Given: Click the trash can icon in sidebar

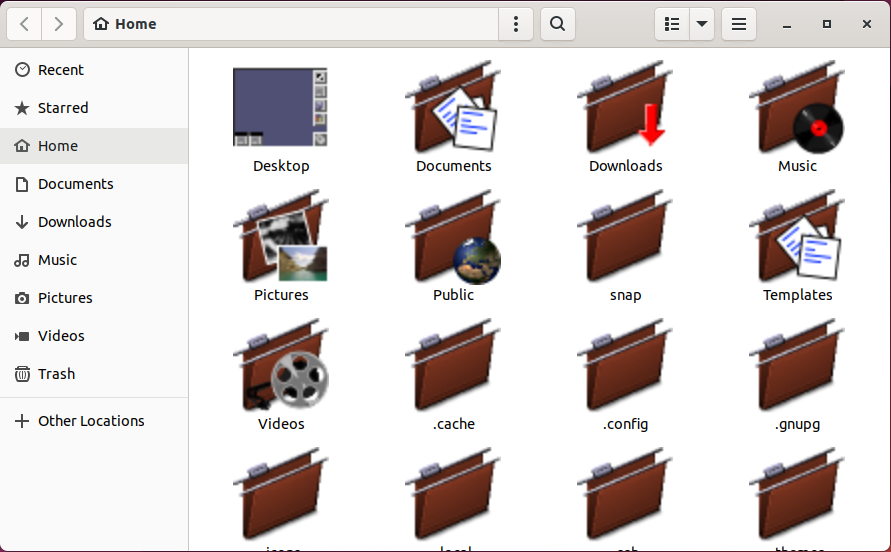Looking at the screenshot, I should 22,374.
